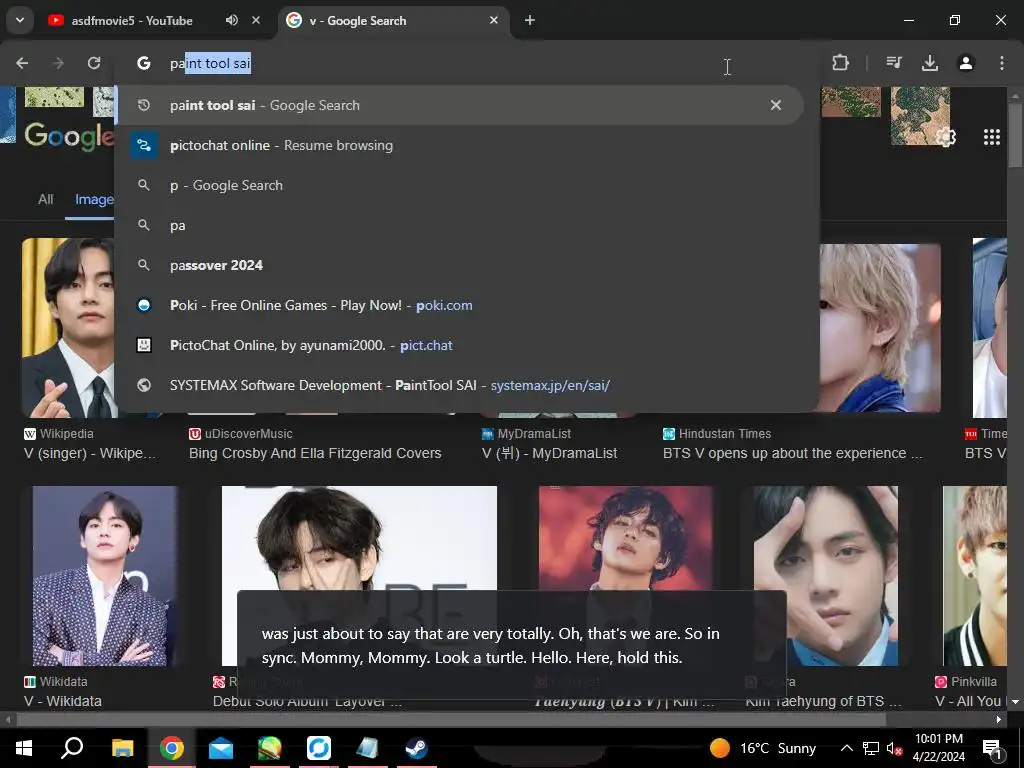Open Windows taskbar search
Viewport: 1024px width, 768px height.
click(72, 748)
